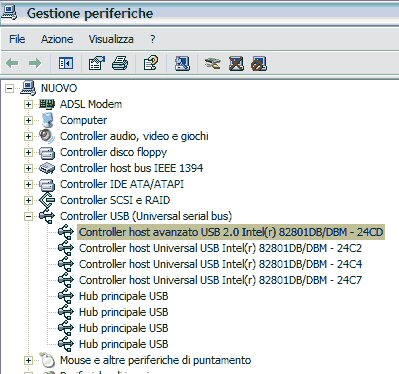Click the 24CD USB controller icon
Image resolution: width=399 pixels, height=374 pixels.
click(66, 232)
